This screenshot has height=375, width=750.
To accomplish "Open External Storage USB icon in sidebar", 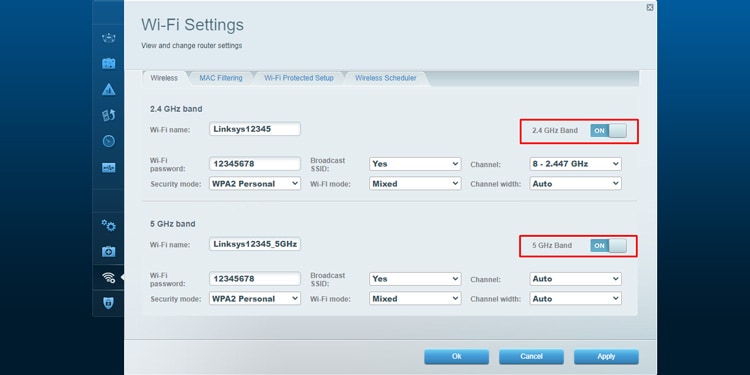I will [x=109, y=167].
